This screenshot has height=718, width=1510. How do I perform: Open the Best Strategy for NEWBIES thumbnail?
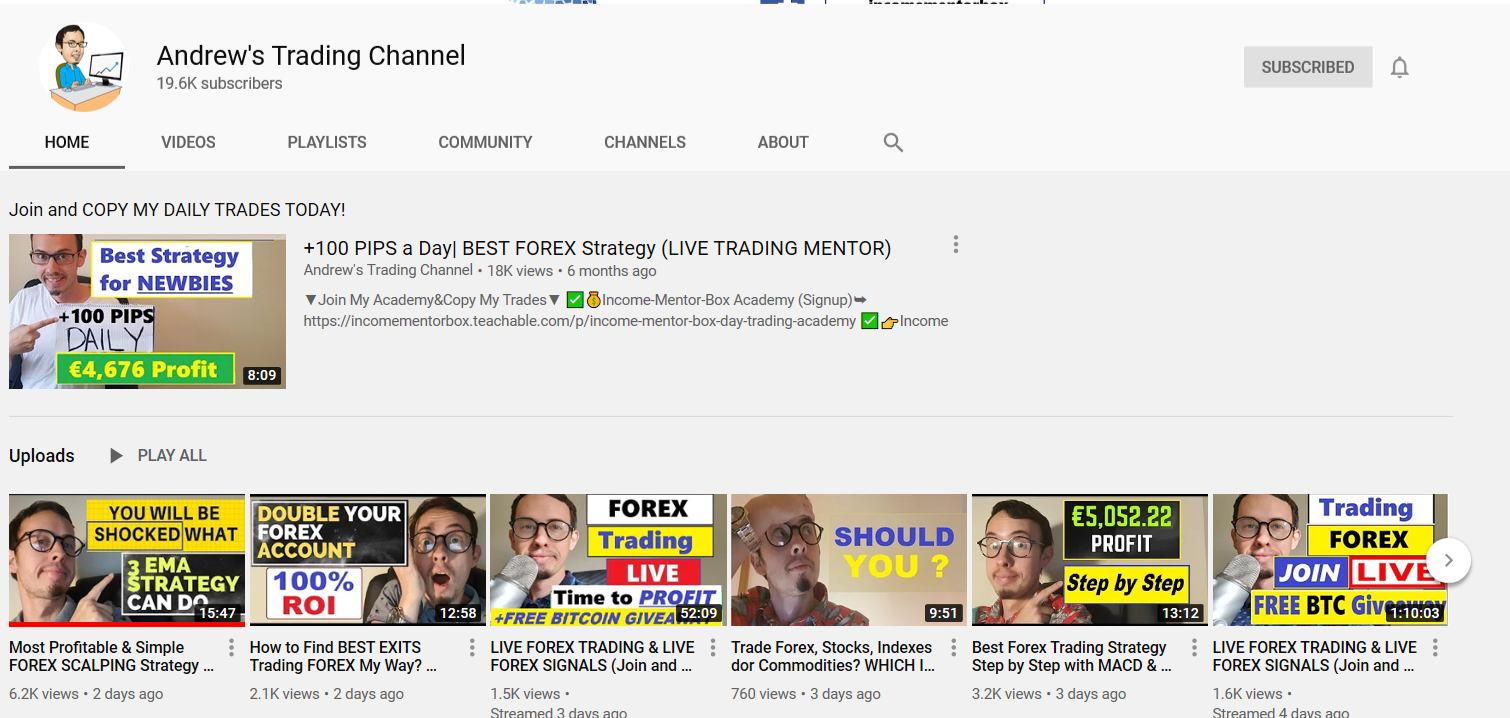click(147, 311)
